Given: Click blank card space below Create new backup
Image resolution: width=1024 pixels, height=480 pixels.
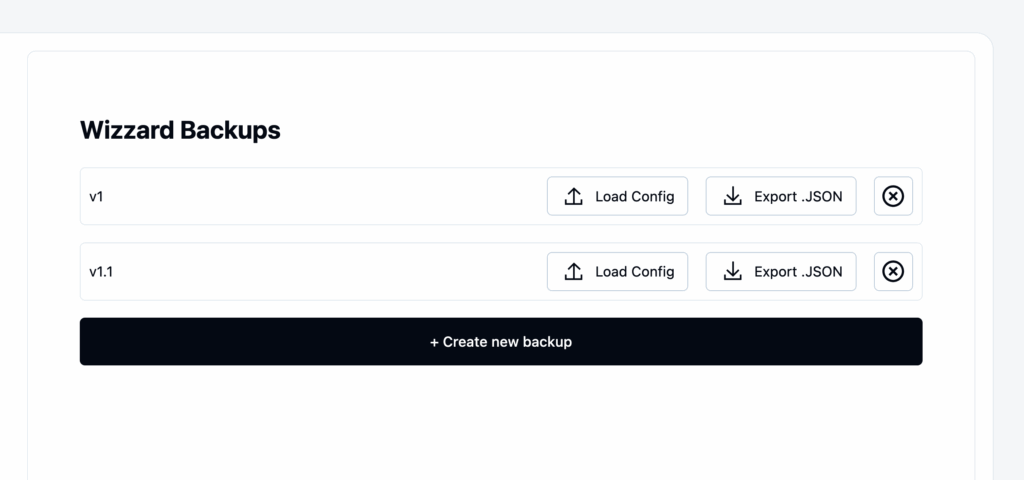Looking at the screenshot, I should point(500,420).
